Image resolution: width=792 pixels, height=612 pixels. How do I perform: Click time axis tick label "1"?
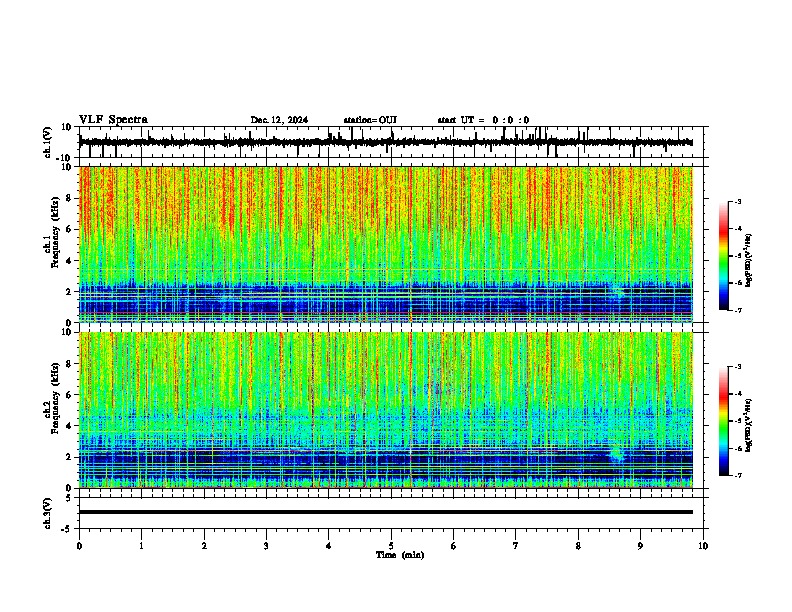pos(141,546)
